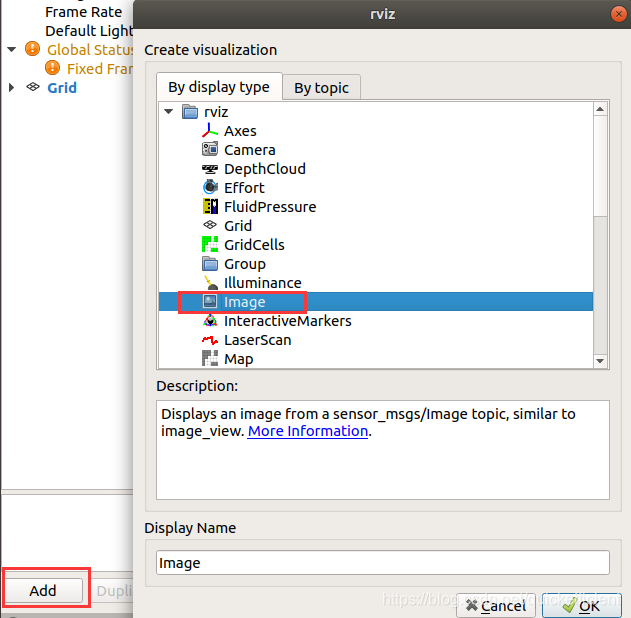Select the Grid icon in the display type list
Image resolution: width=631 pixels, height=618 pixels.
[210, 225]
